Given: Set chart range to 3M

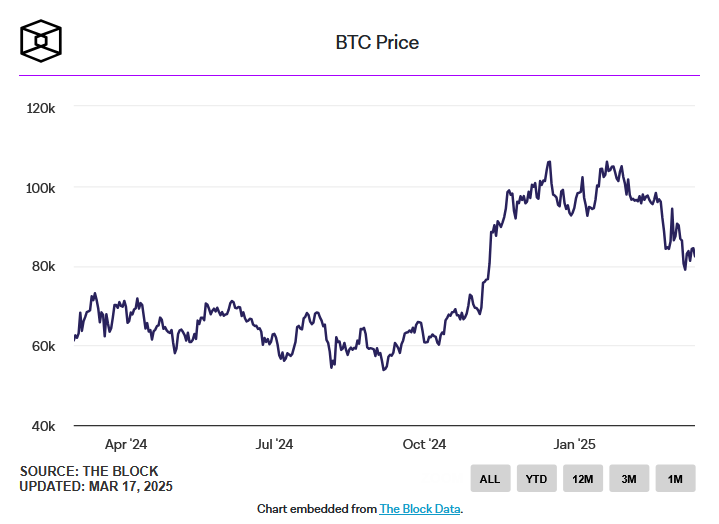Looking at the screenshot, I should [629, 479].
